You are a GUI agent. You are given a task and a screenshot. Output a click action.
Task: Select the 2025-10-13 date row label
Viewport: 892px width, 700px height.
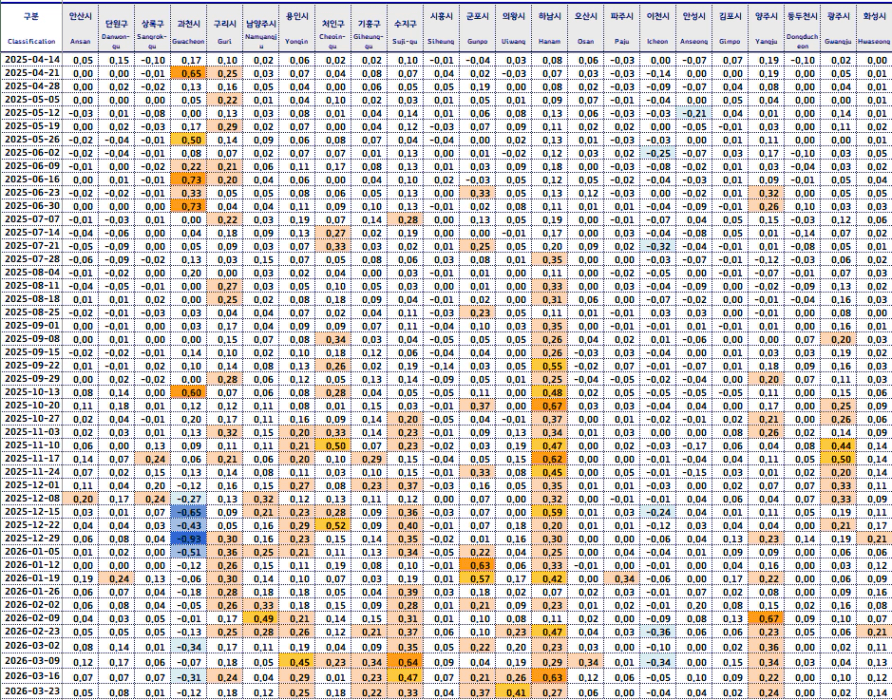[x=31, y=392]
